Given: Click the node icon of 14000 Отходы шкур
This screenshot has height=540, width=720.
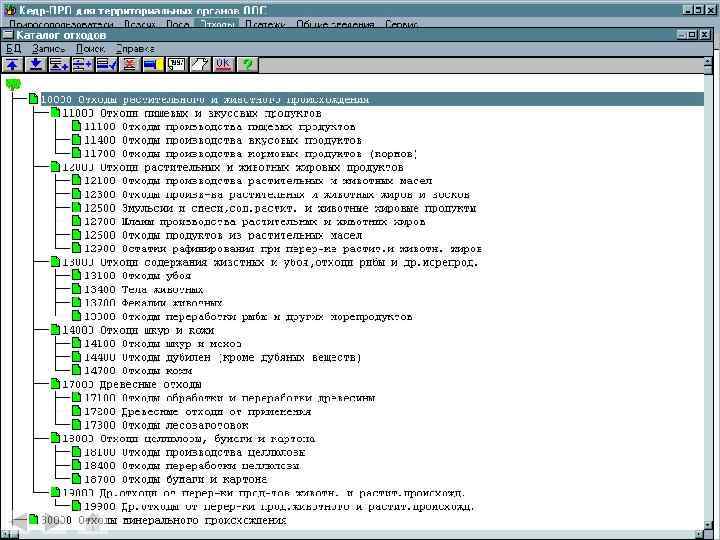Looking at the screenshot, I should pos(55,330).
